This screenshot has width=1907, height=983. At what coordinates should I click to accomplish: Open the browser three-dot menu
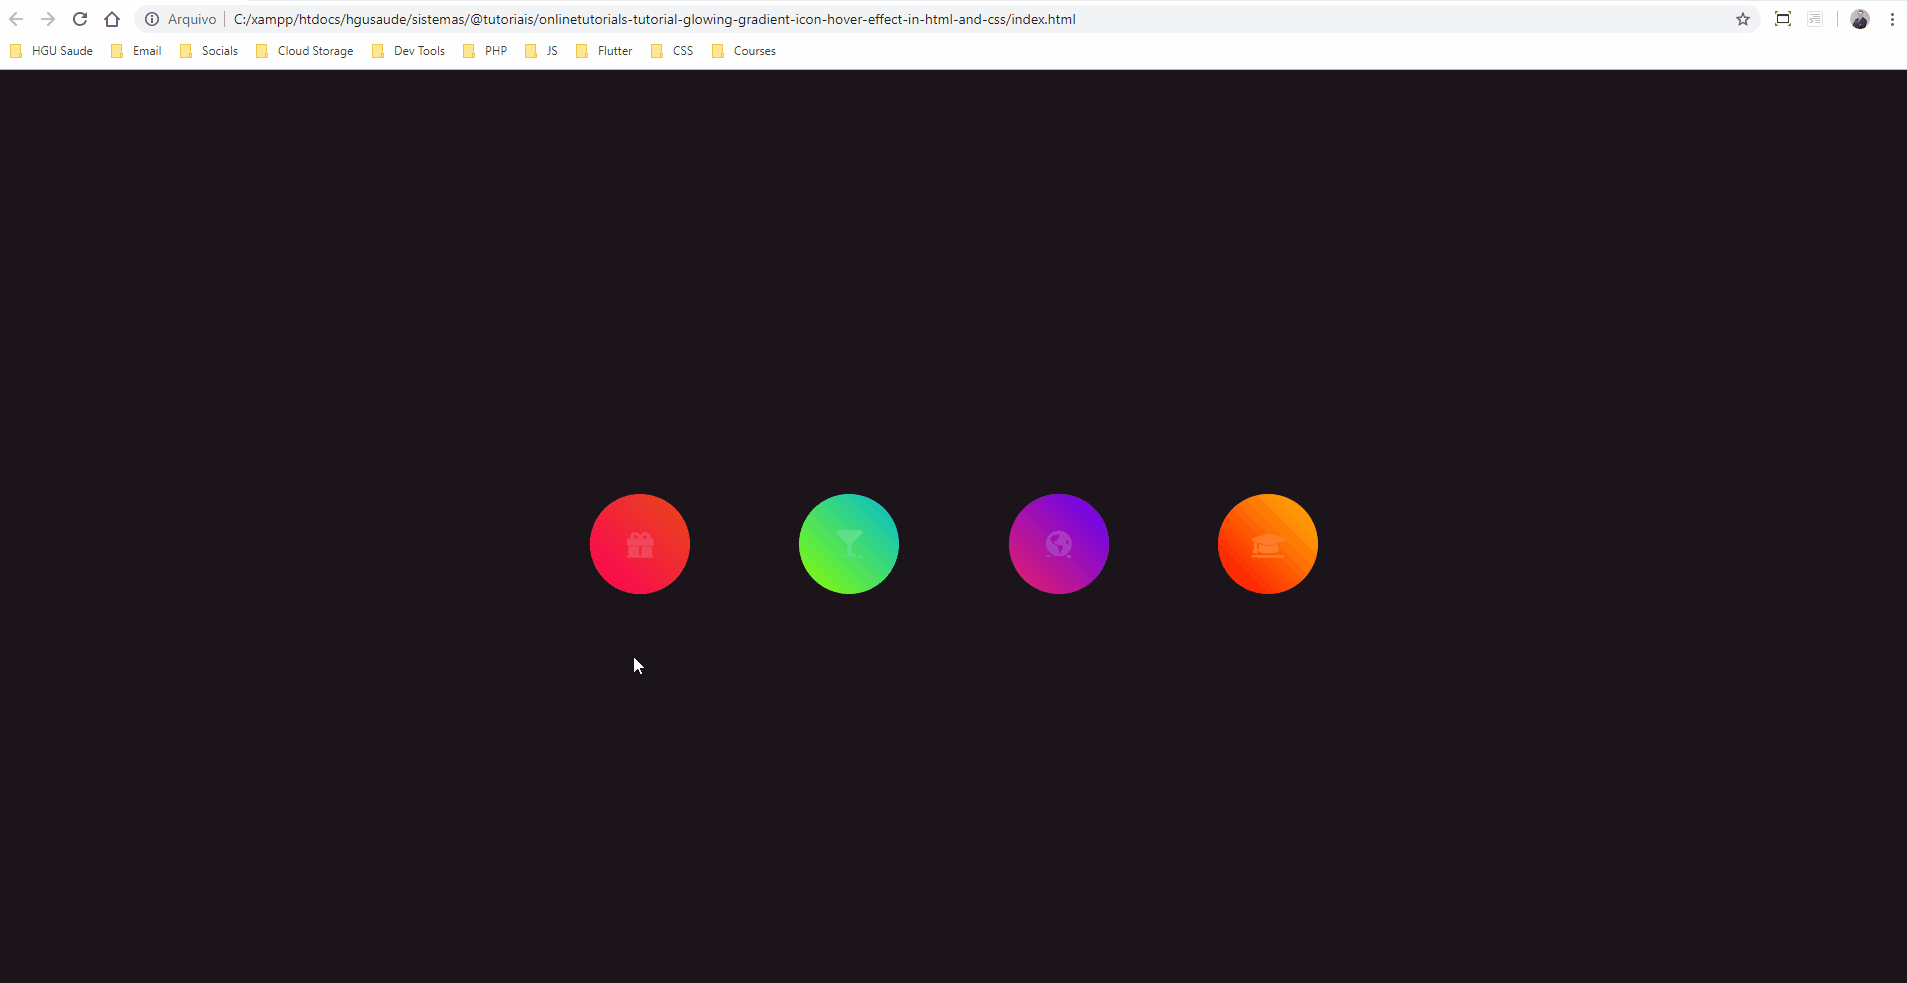tap(1892, 19)
